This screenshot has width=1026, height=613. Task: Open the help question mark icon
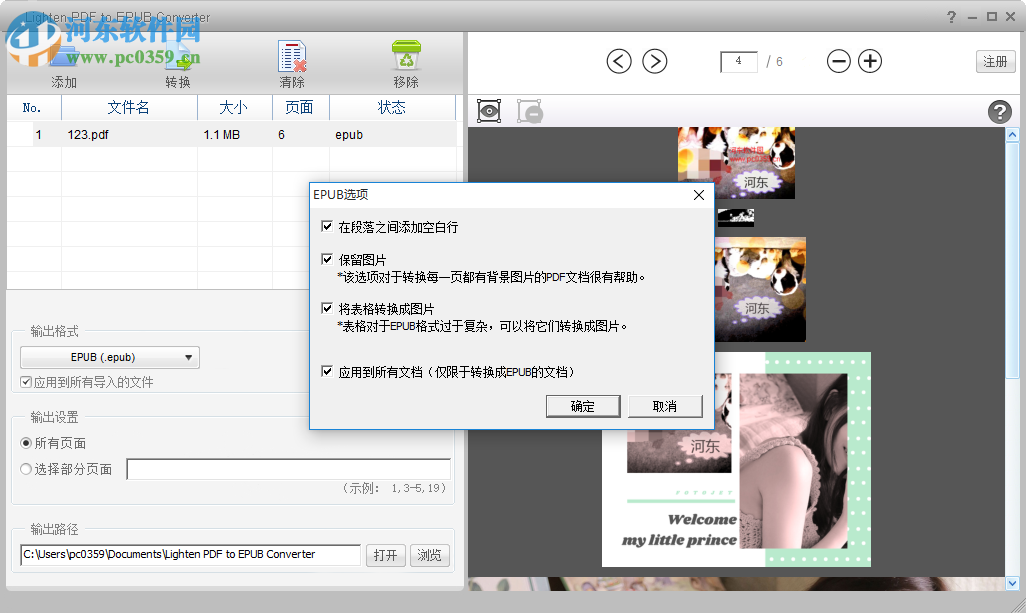click(1000, 111)
